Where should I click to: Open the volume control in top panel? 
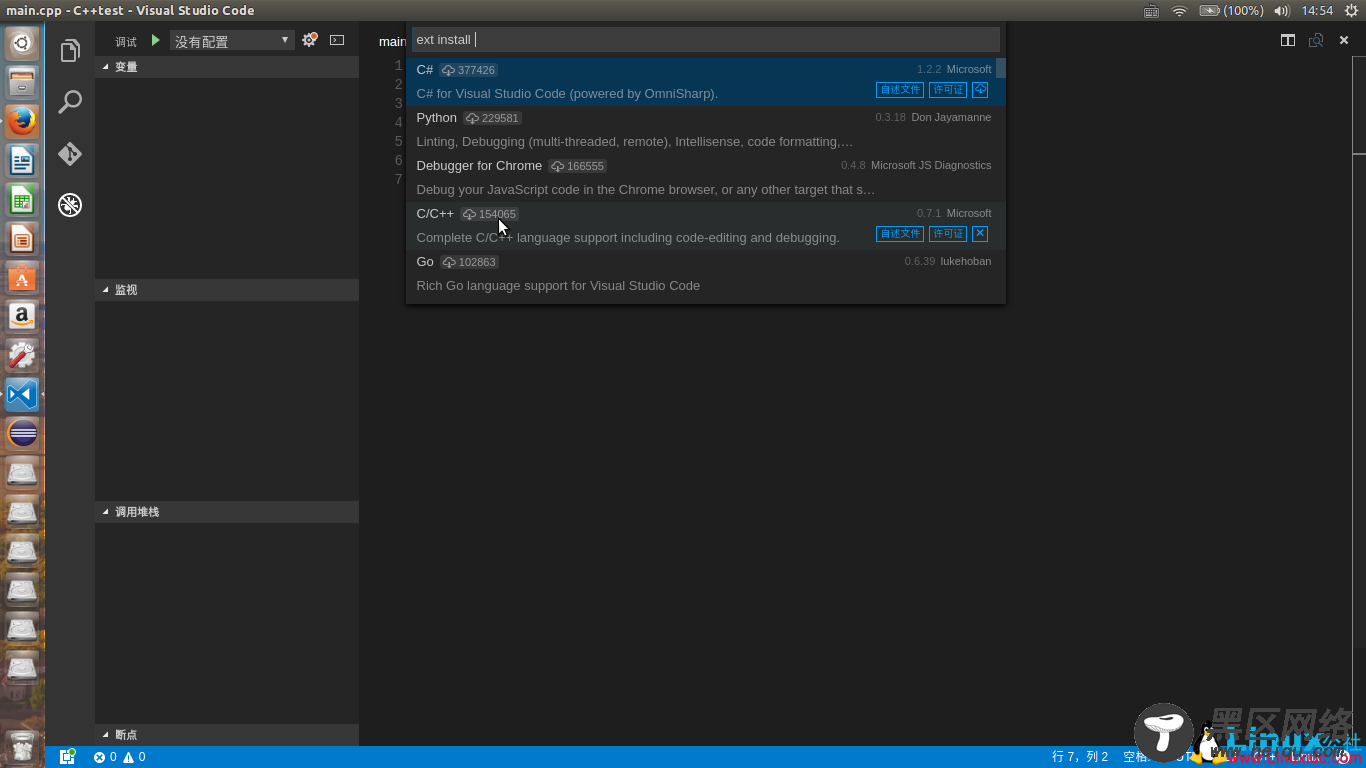(1282, 11)
